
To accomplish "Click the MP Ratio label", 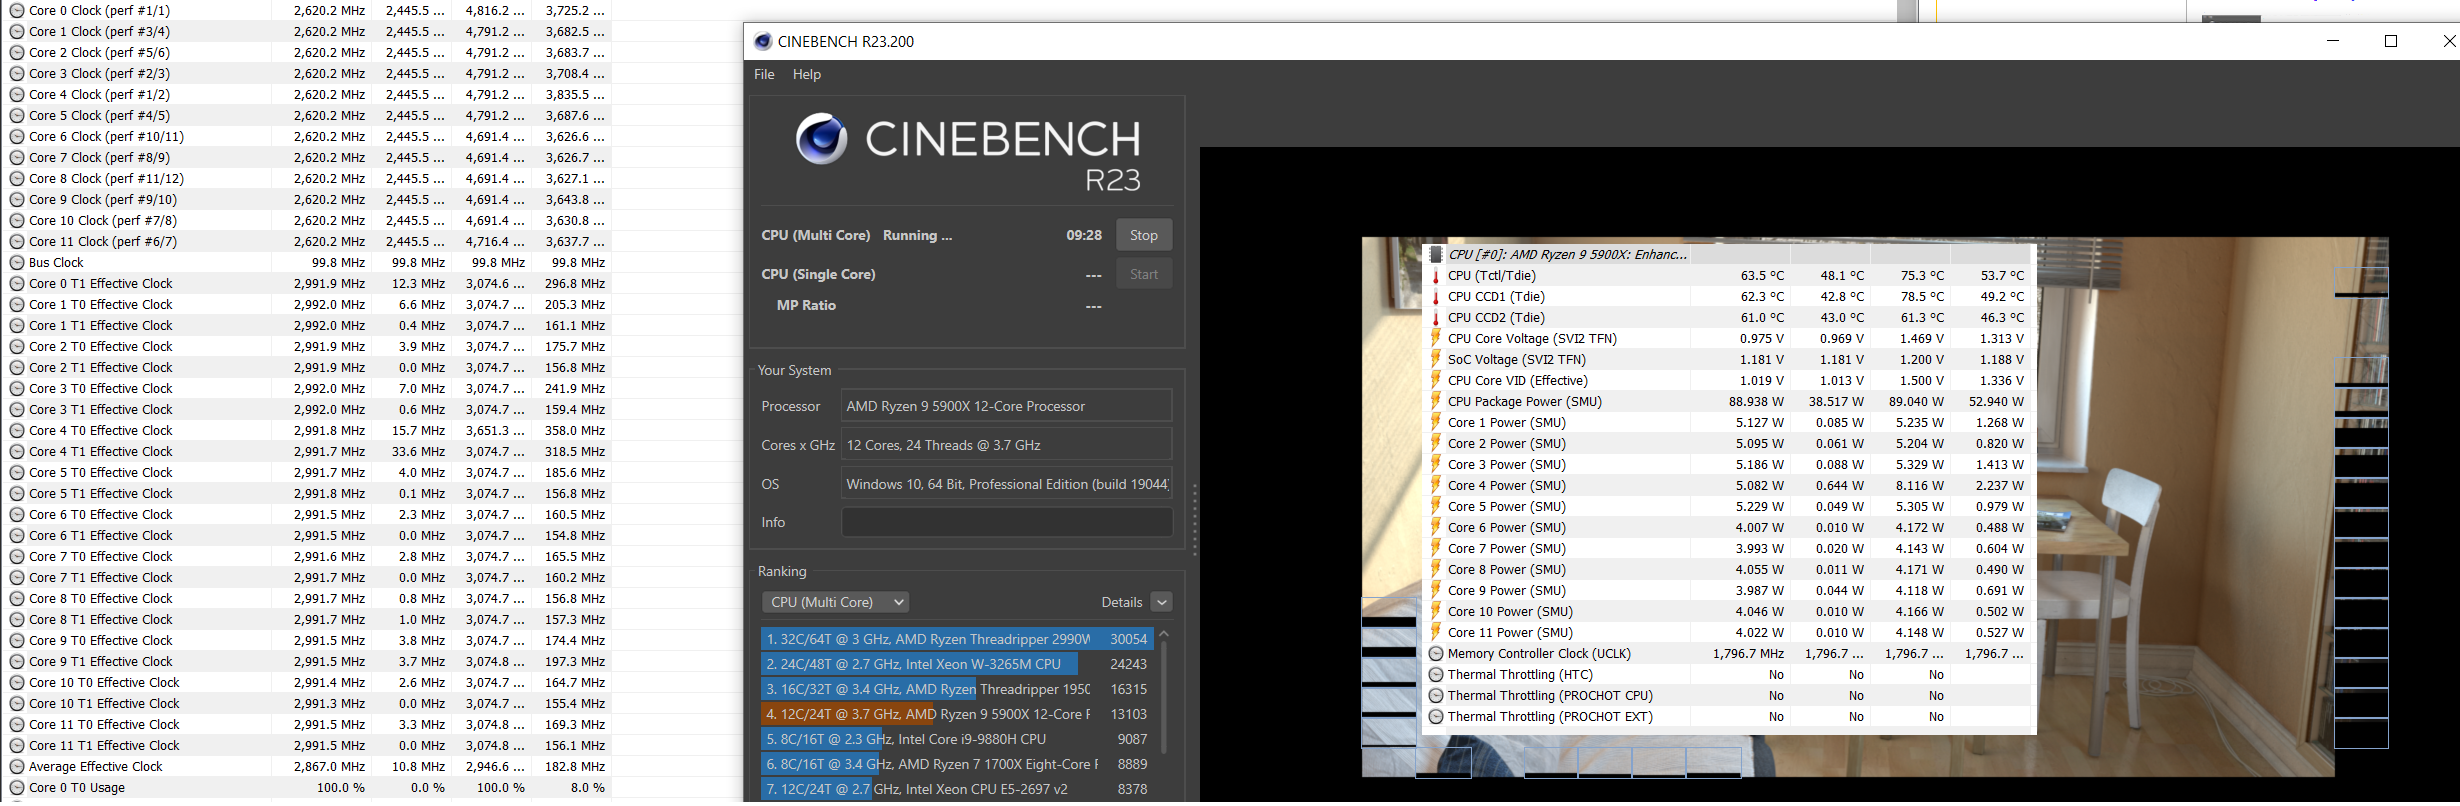I will point(806,305).
